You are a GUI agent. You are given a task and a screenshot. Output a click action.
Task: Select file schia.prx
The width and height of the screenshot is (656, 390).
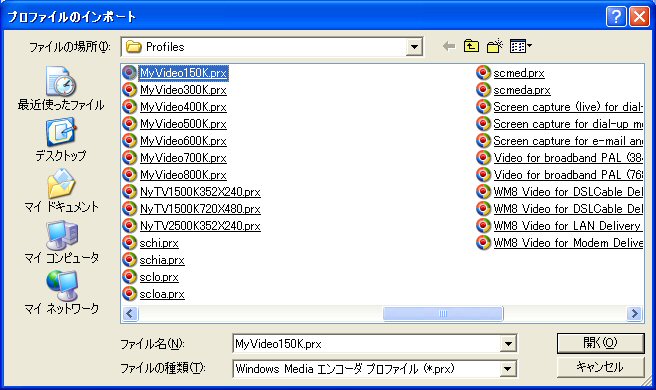click(162, 260)
